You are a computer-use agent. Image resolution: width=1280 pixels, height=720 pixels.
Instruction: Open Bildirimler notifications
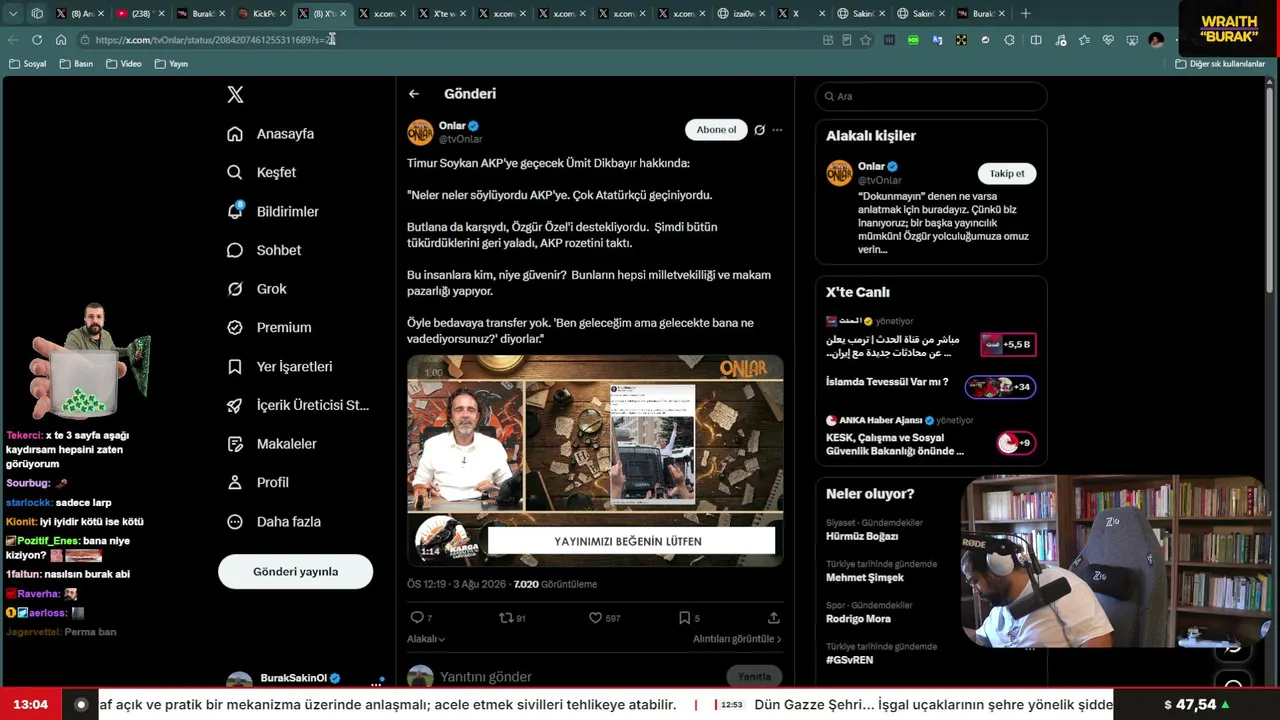point(273,211)
